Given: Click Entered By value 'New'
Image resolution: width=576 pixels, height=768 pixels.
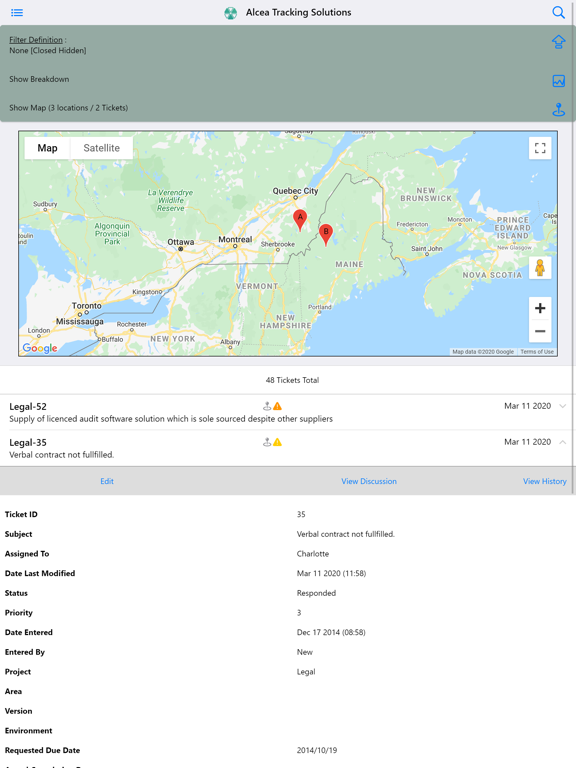Looking at the screenshot, I should pos(305,652).
